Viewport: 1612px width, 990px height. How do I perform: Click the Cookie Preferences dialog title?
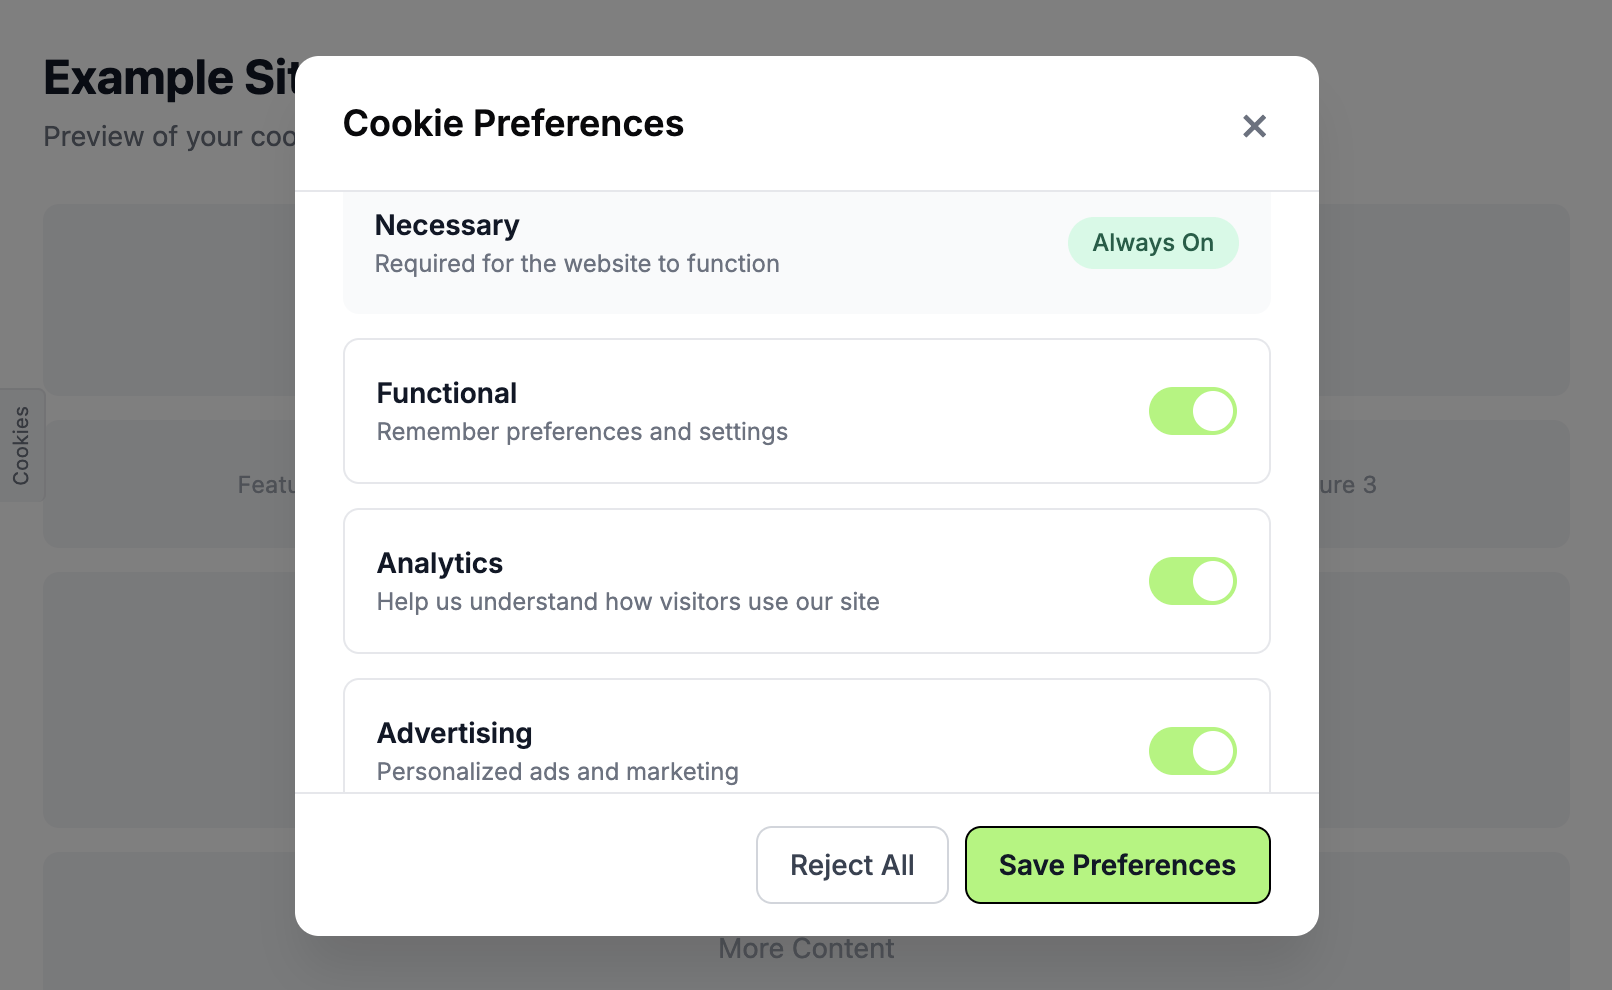coord(513,124)
